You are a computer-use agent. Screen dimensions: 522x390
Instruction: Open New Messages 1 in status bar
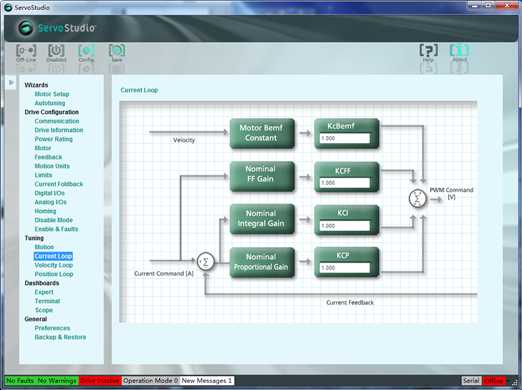coord(207,380)
